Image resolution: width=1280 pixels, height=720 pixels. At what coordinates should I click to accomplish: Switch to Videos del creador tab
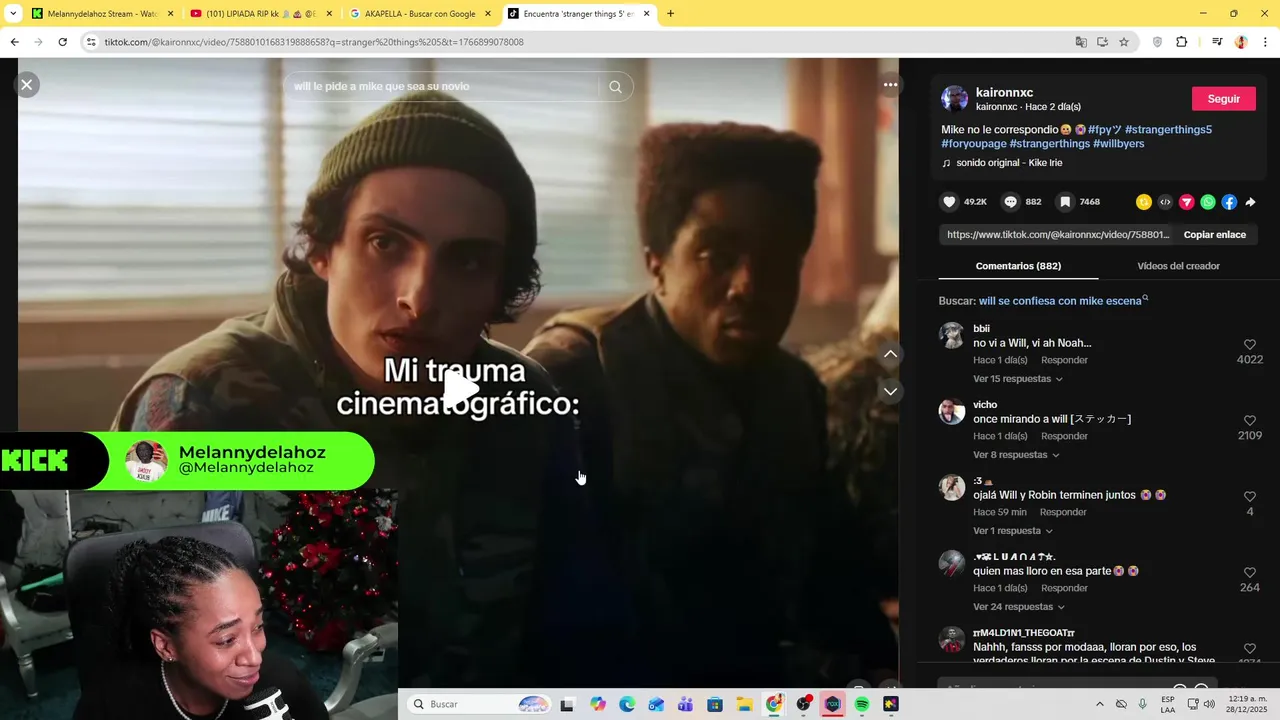1178,266
